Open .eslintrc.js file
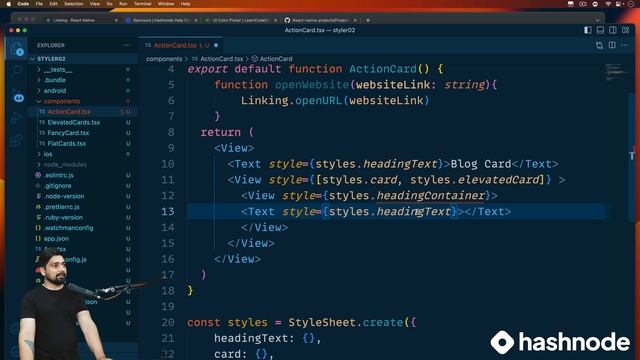This screenshot has width=640, height=360. point(59,175)
